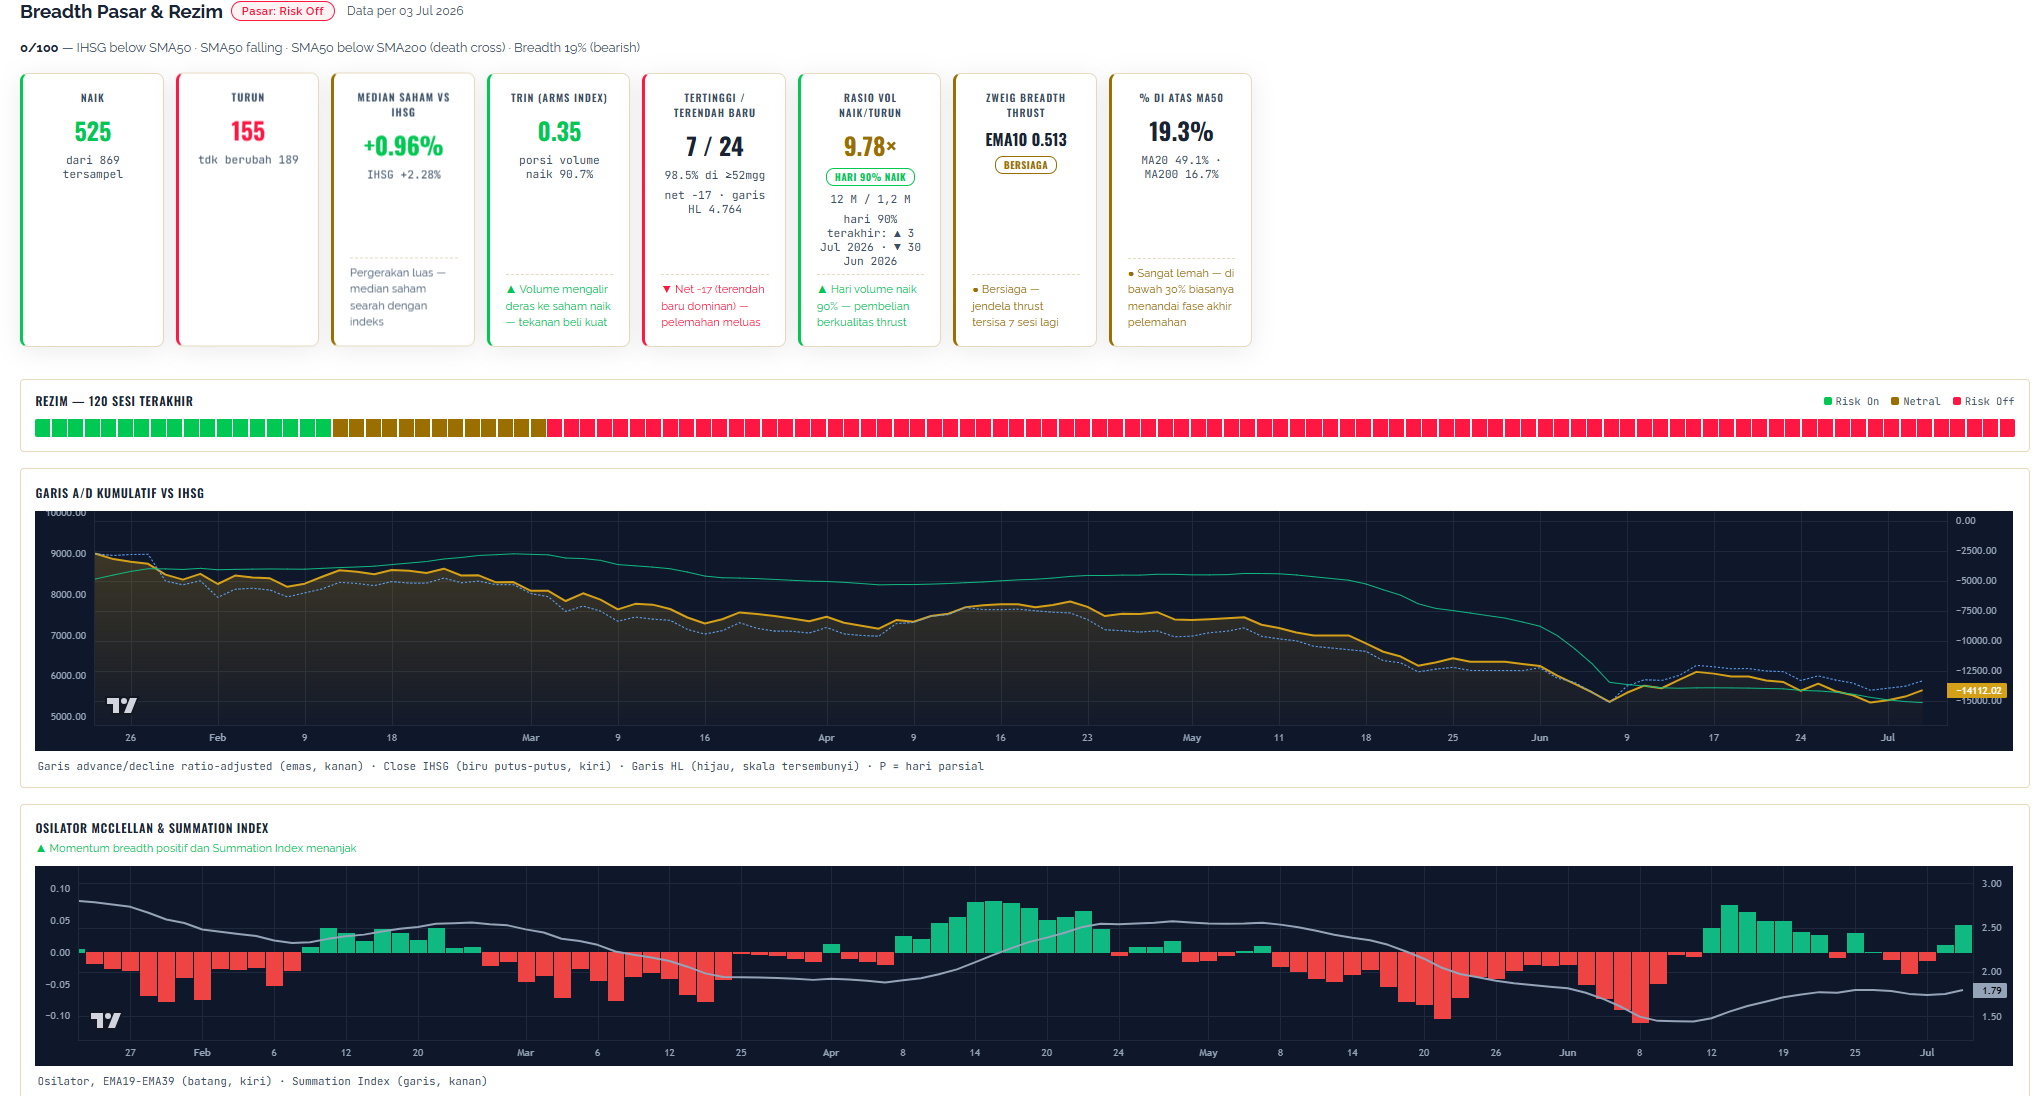Click the Apr label on McClellan chart axis
This screenshot has width=2038, height=1096.
click(x=830, y=1053)
